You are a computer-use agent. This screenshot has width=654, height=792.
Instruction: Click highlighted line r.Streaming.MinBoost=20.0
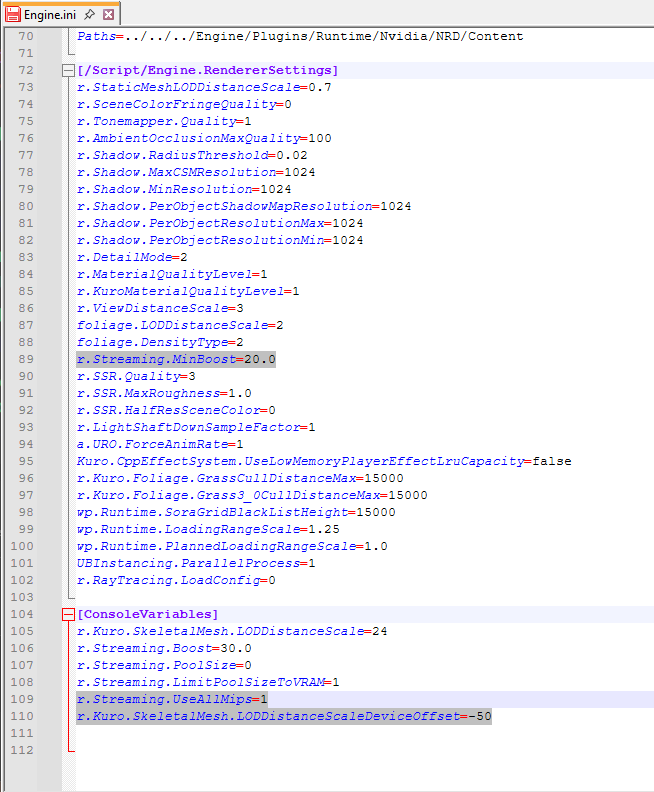pyautogui.click(x=176, y=359)
